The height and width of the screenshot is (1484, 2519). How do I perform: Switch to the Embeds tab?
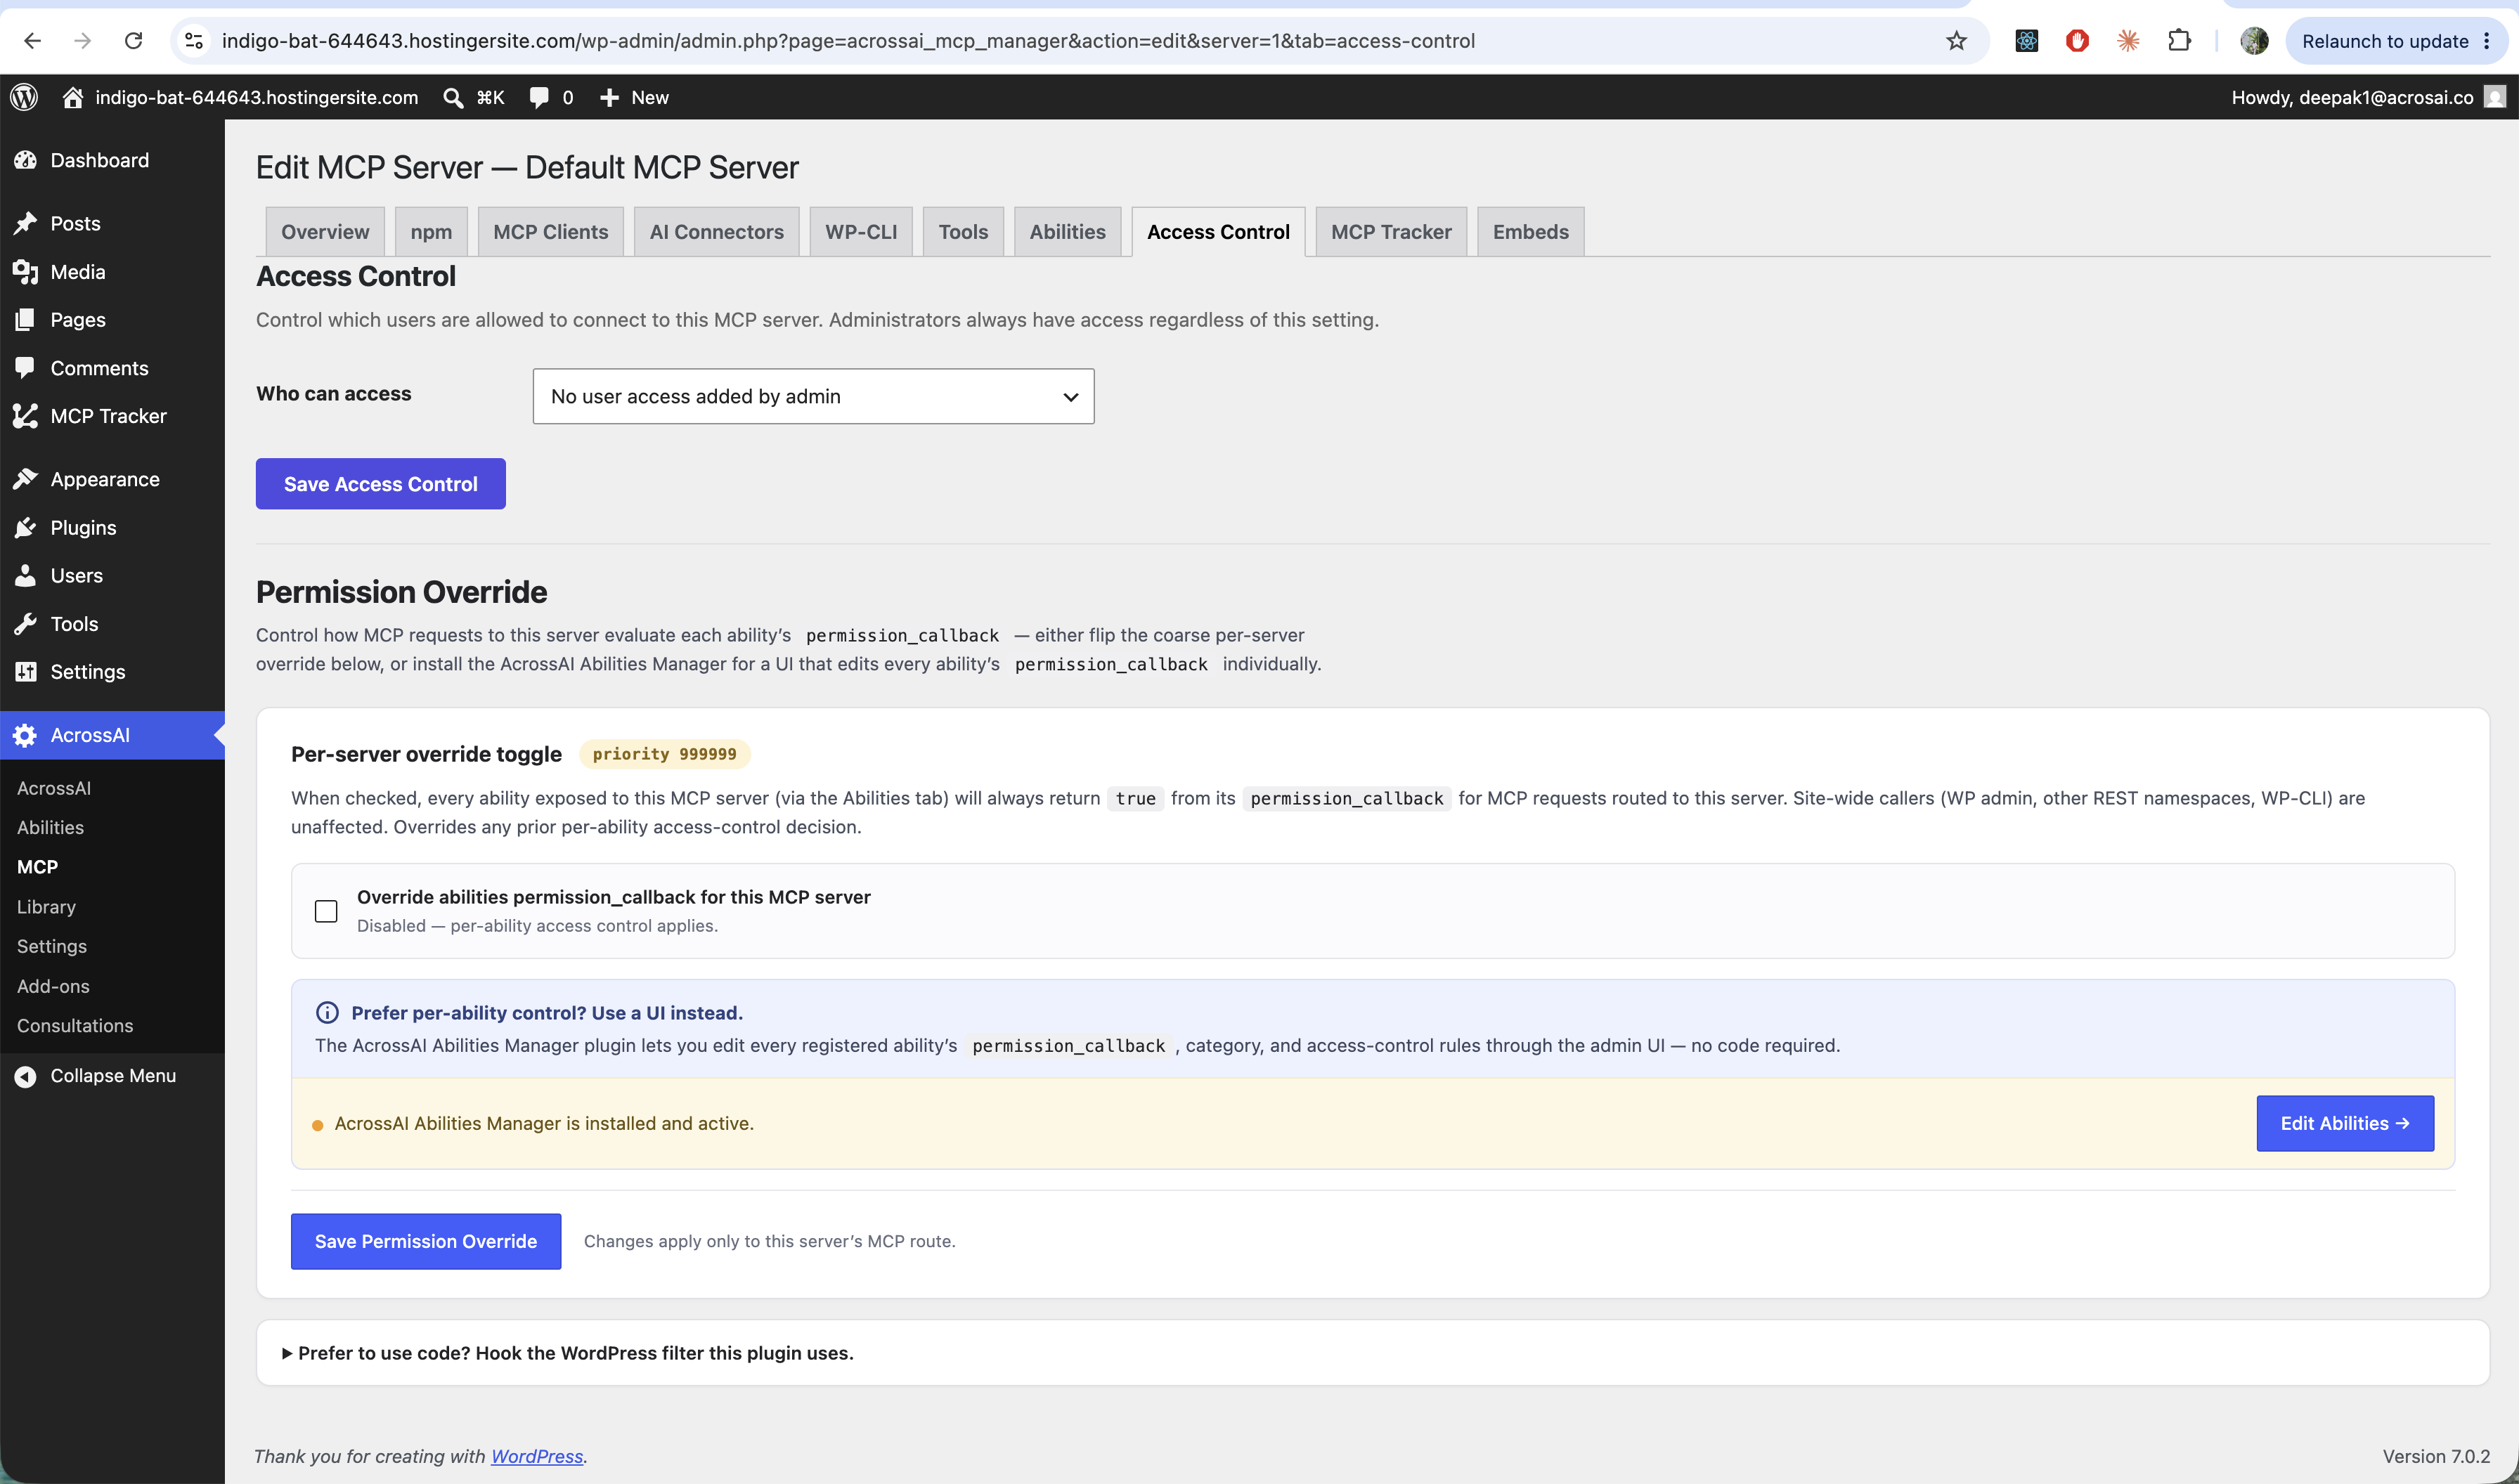point(1530,232)
